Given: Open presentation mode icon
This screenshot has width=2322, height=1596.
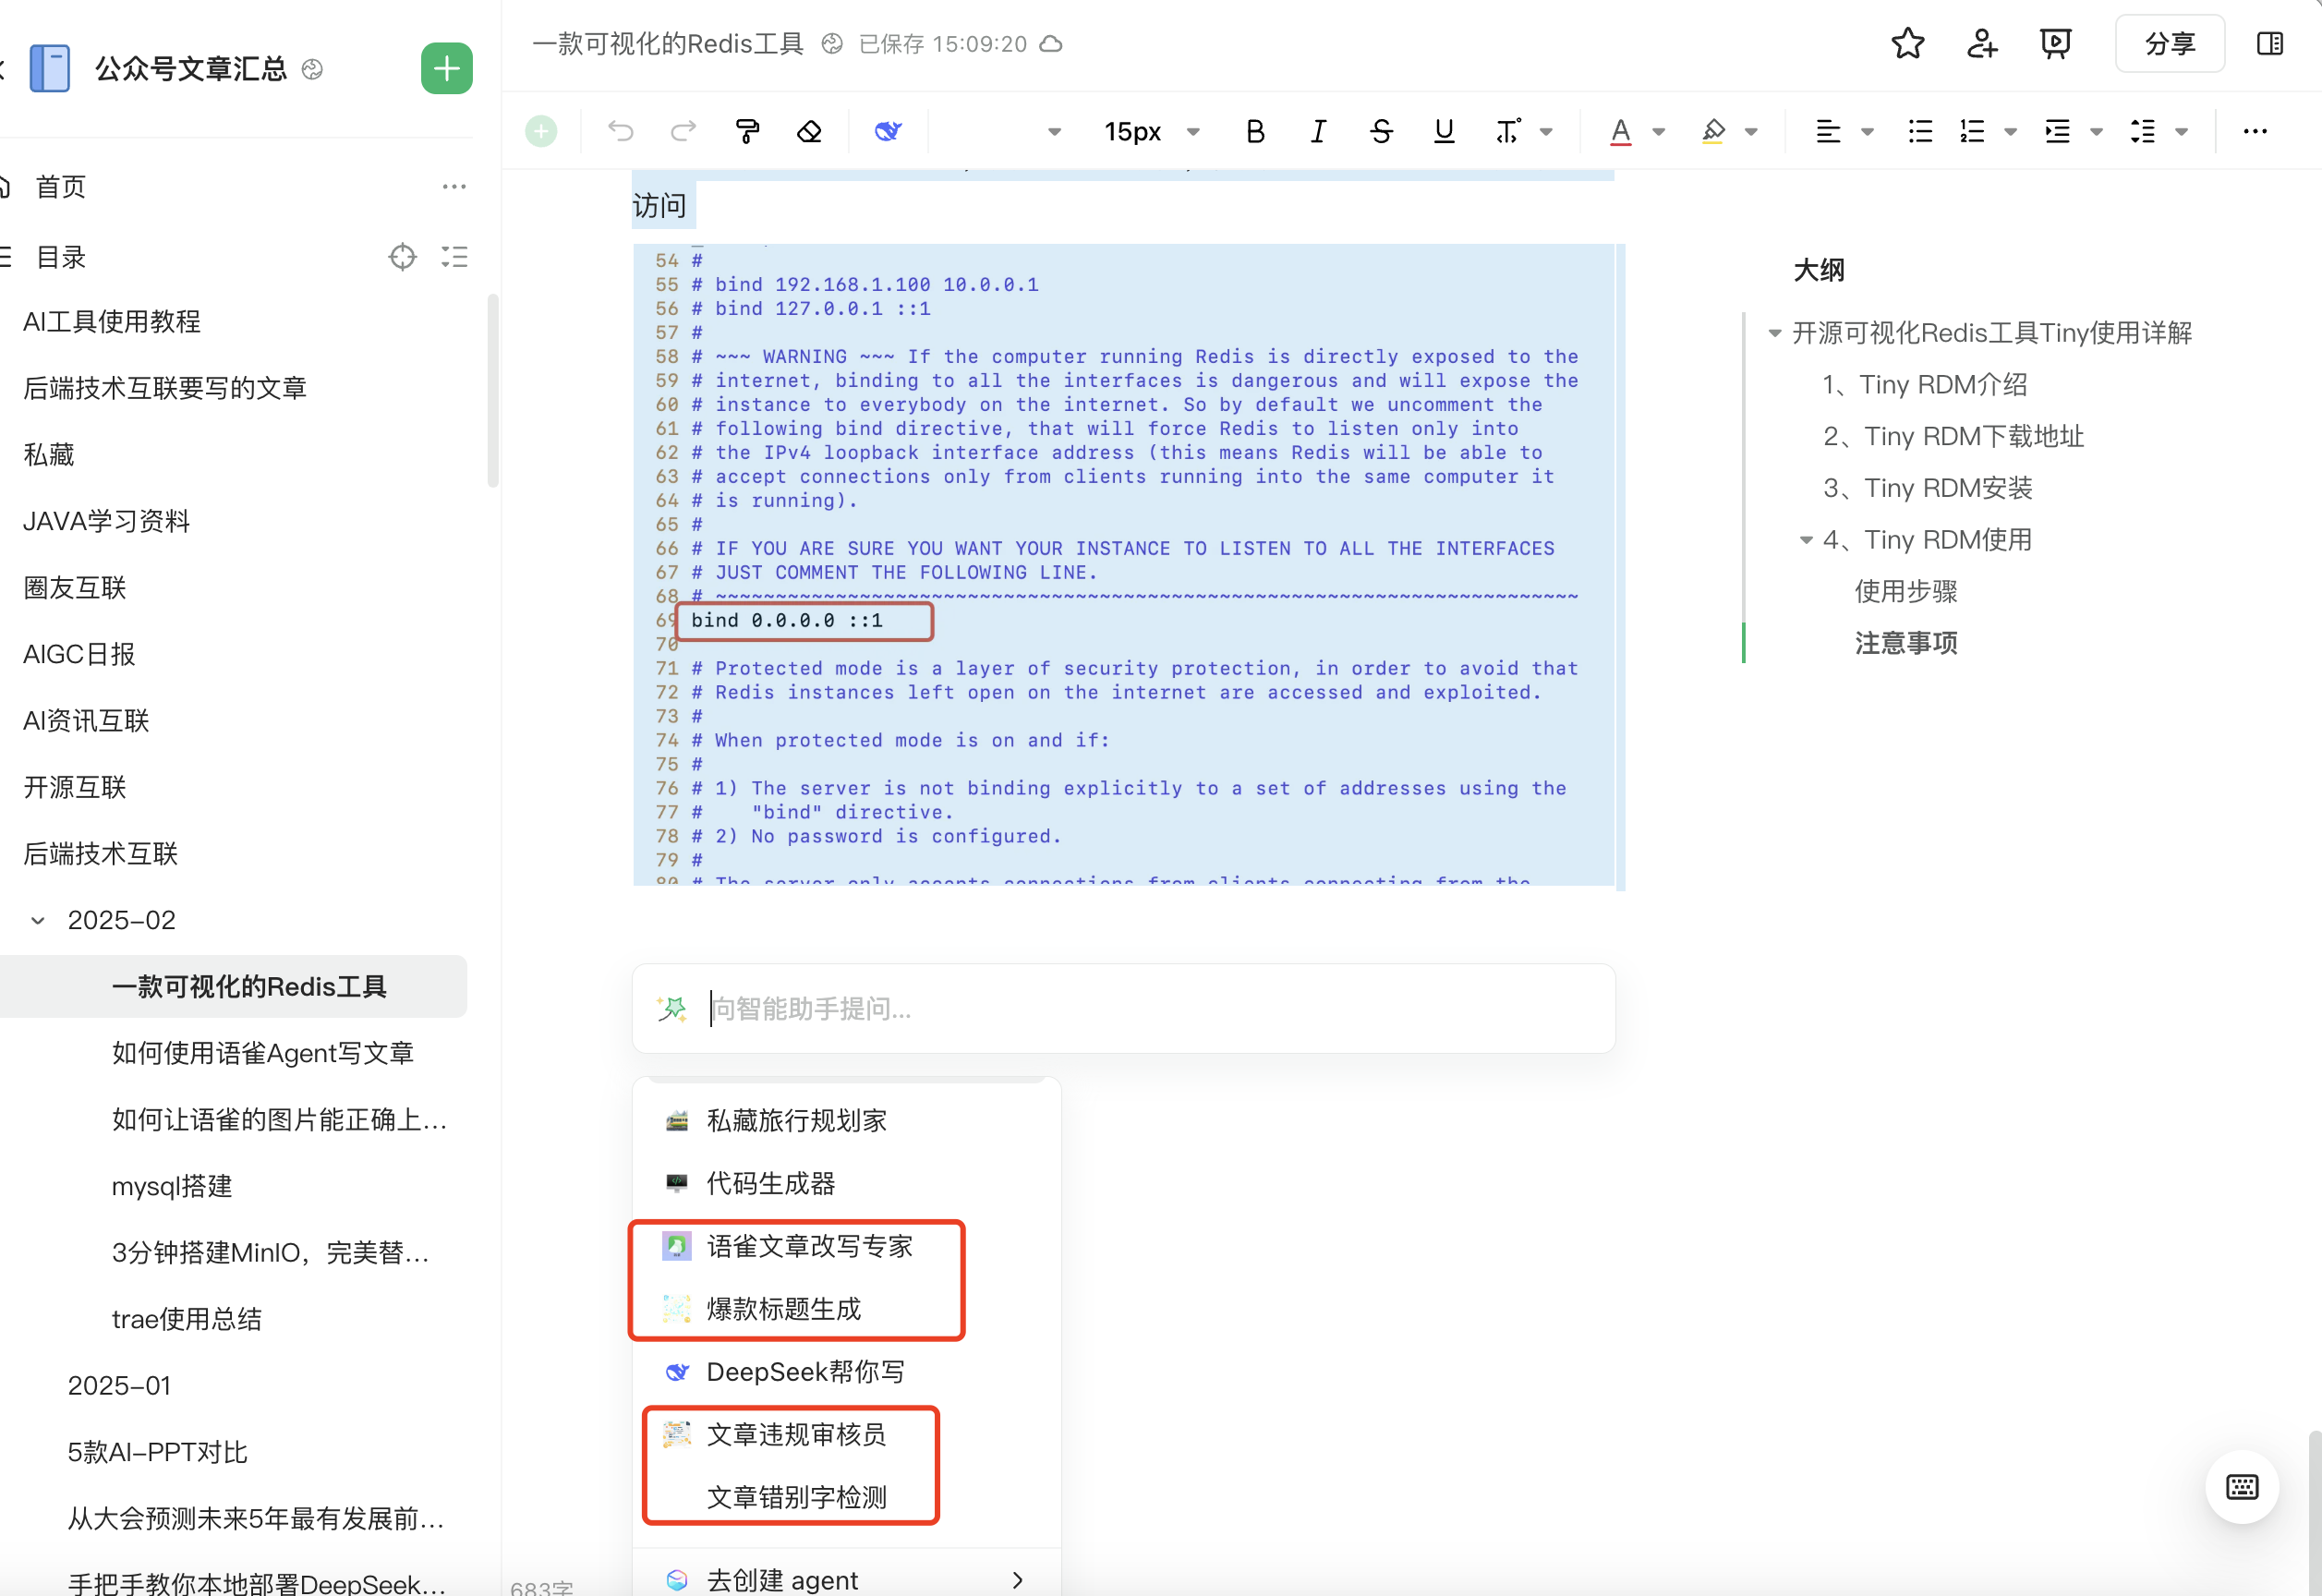Looking at the screenshot, I should click(x=2055, y=44).
